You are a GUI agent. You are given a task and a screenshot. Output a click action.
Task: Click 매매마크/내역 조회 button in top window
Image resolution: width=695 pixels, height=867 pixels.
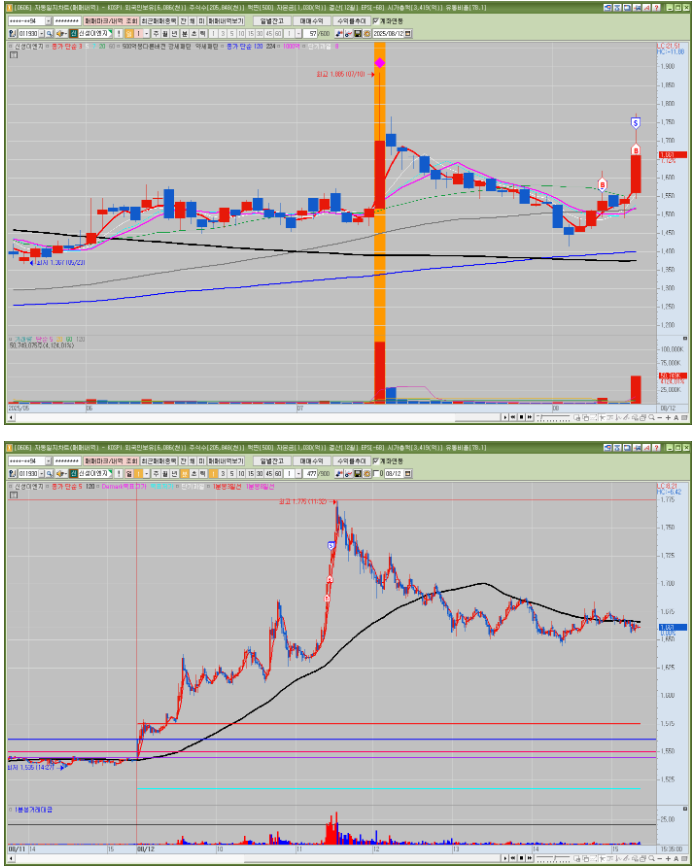[x=111, y=21]
